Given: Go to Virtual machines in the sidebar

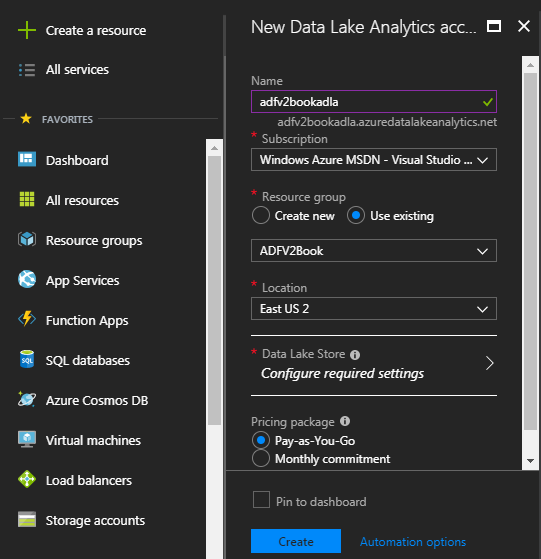Looking at the screenshot, I should coord(93,440).
